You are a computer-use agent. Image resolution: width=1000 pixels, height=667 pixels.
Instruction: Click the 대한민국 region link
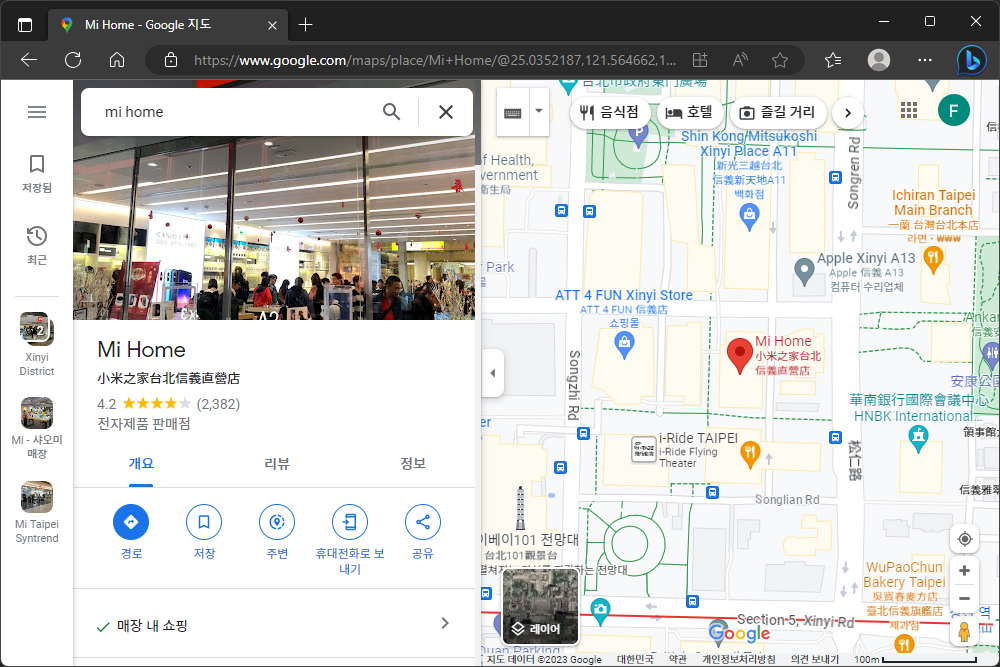(x=635, y=659)
